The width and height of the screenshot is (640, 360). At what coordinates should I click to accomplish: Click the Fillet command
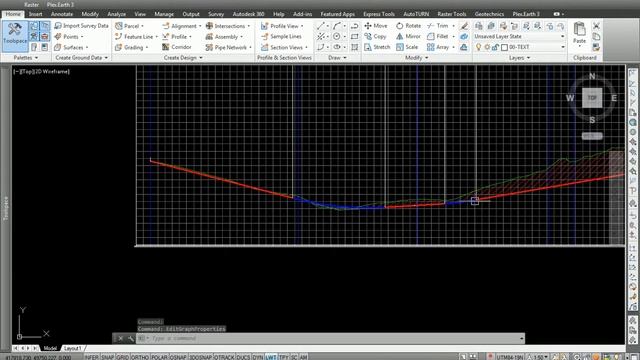click(438, 36)
